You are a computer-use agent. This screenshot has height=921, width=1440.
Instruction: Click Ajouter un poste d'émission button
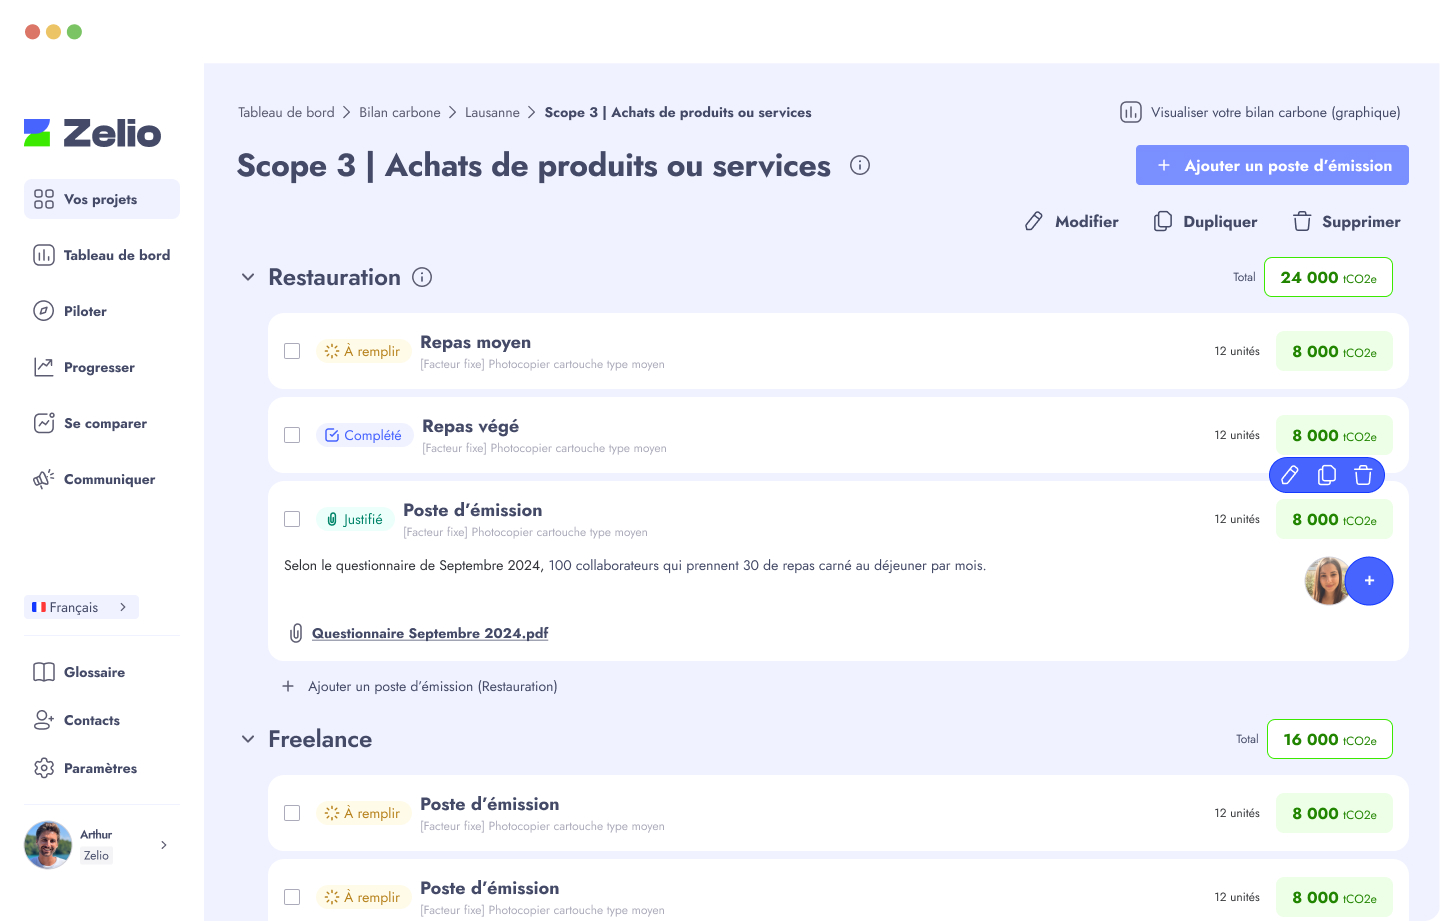(1271, 165)
